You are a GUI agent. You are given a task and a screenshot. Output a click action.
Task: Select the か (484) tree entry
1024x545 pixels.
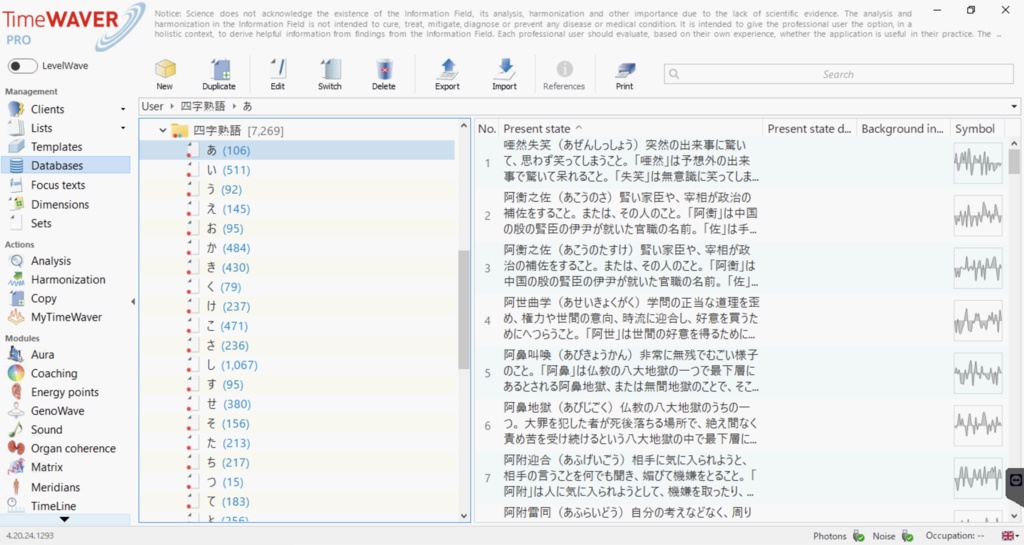(297, 248)
